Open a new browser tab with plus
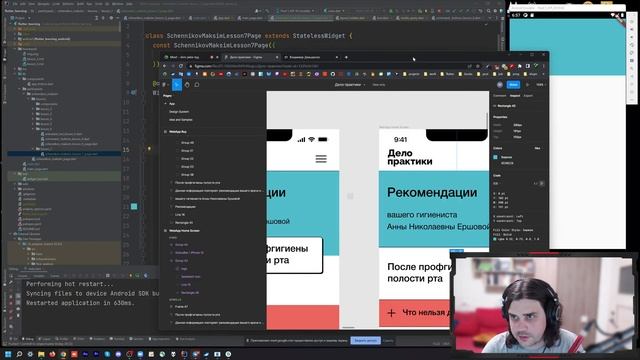The width and height of the screenshot is (640, 360). (x=346, y=57)
